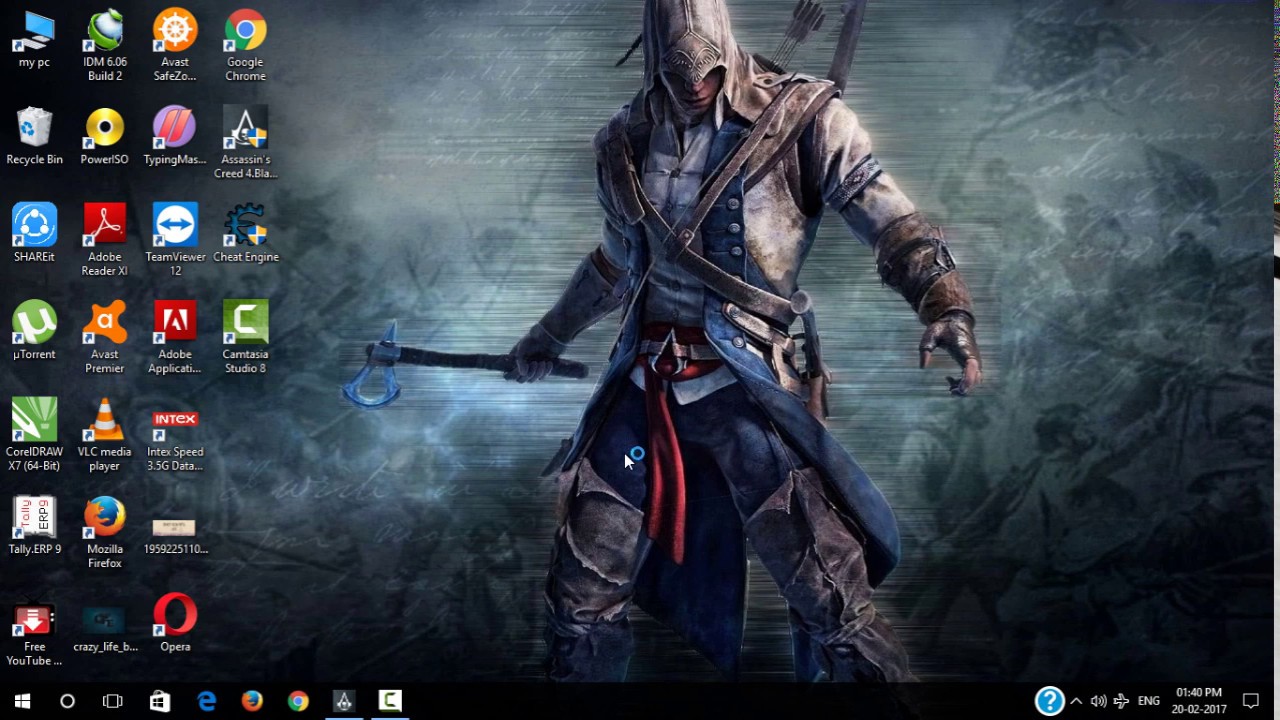Select the crazy_life_b file thumbnail
This screenshot has height=720, width=1280.
[105, 628]
